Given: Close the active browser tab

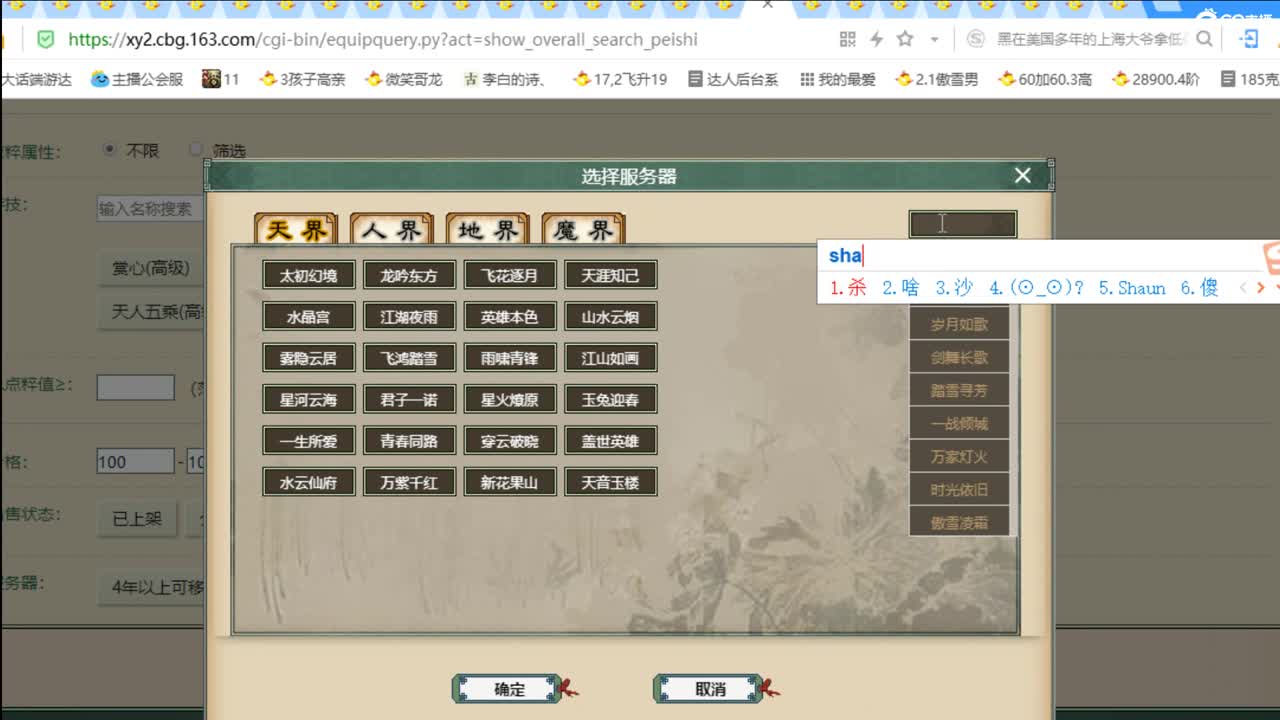Looking at the screenshot, I should (x=767, y=5).
